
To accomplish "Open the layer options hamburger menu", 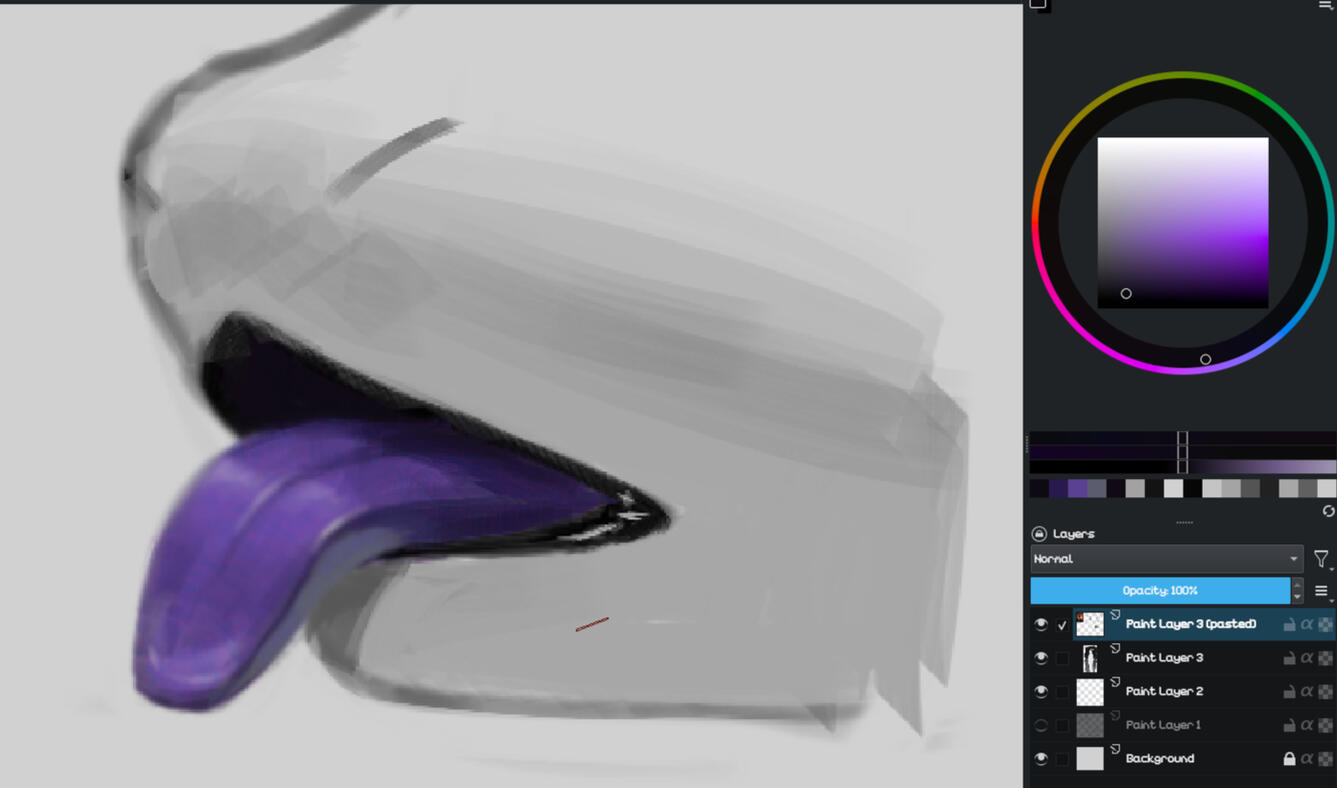I will pyautogui.click(x=1322, y=591).
